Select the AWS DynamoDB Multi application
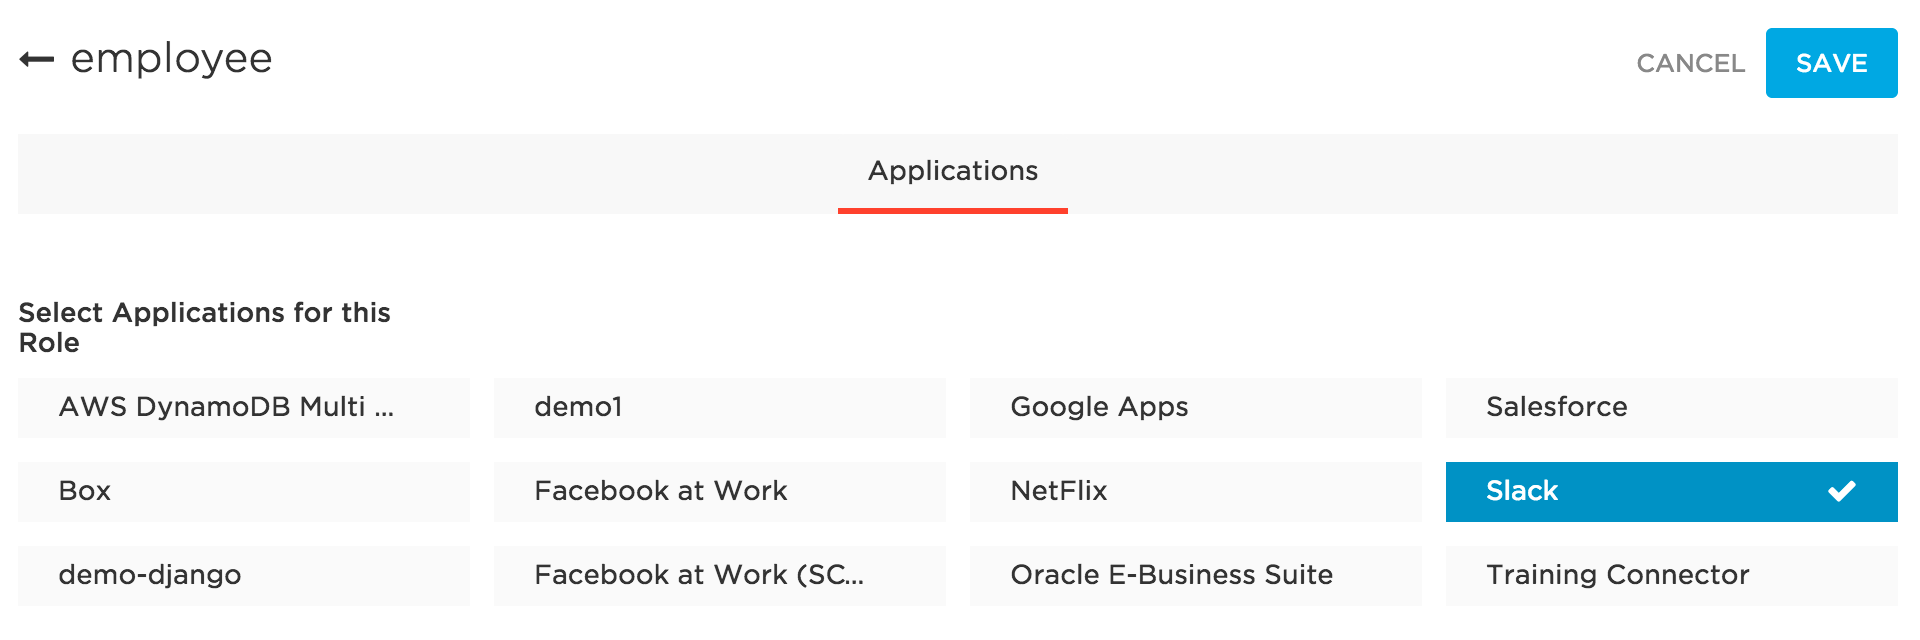This screenshot has height=640, width=1920. [x=244, y=407]
